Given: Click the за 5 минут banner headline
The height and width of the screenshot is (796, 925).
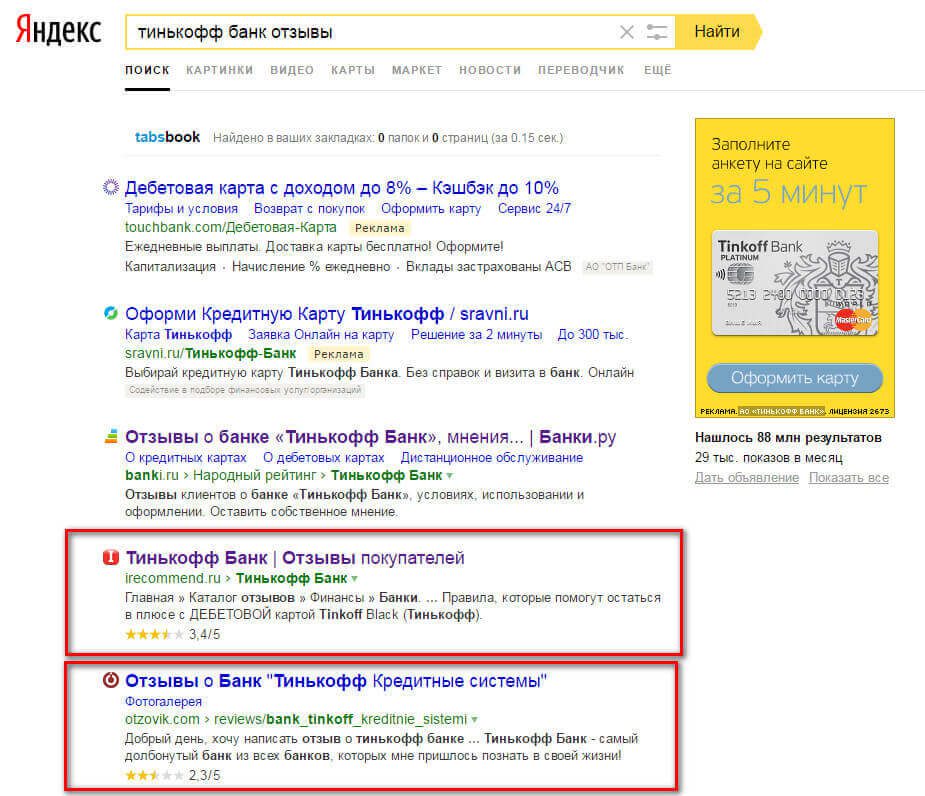Looking at the screenshot, I should click(789, 193).
